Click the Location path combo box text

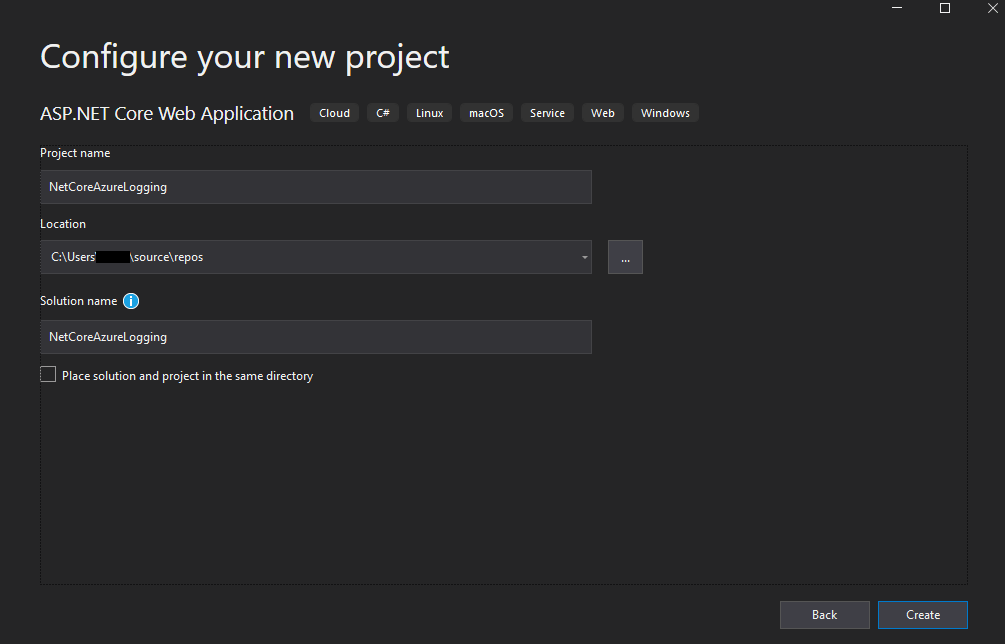click(300, 257)
